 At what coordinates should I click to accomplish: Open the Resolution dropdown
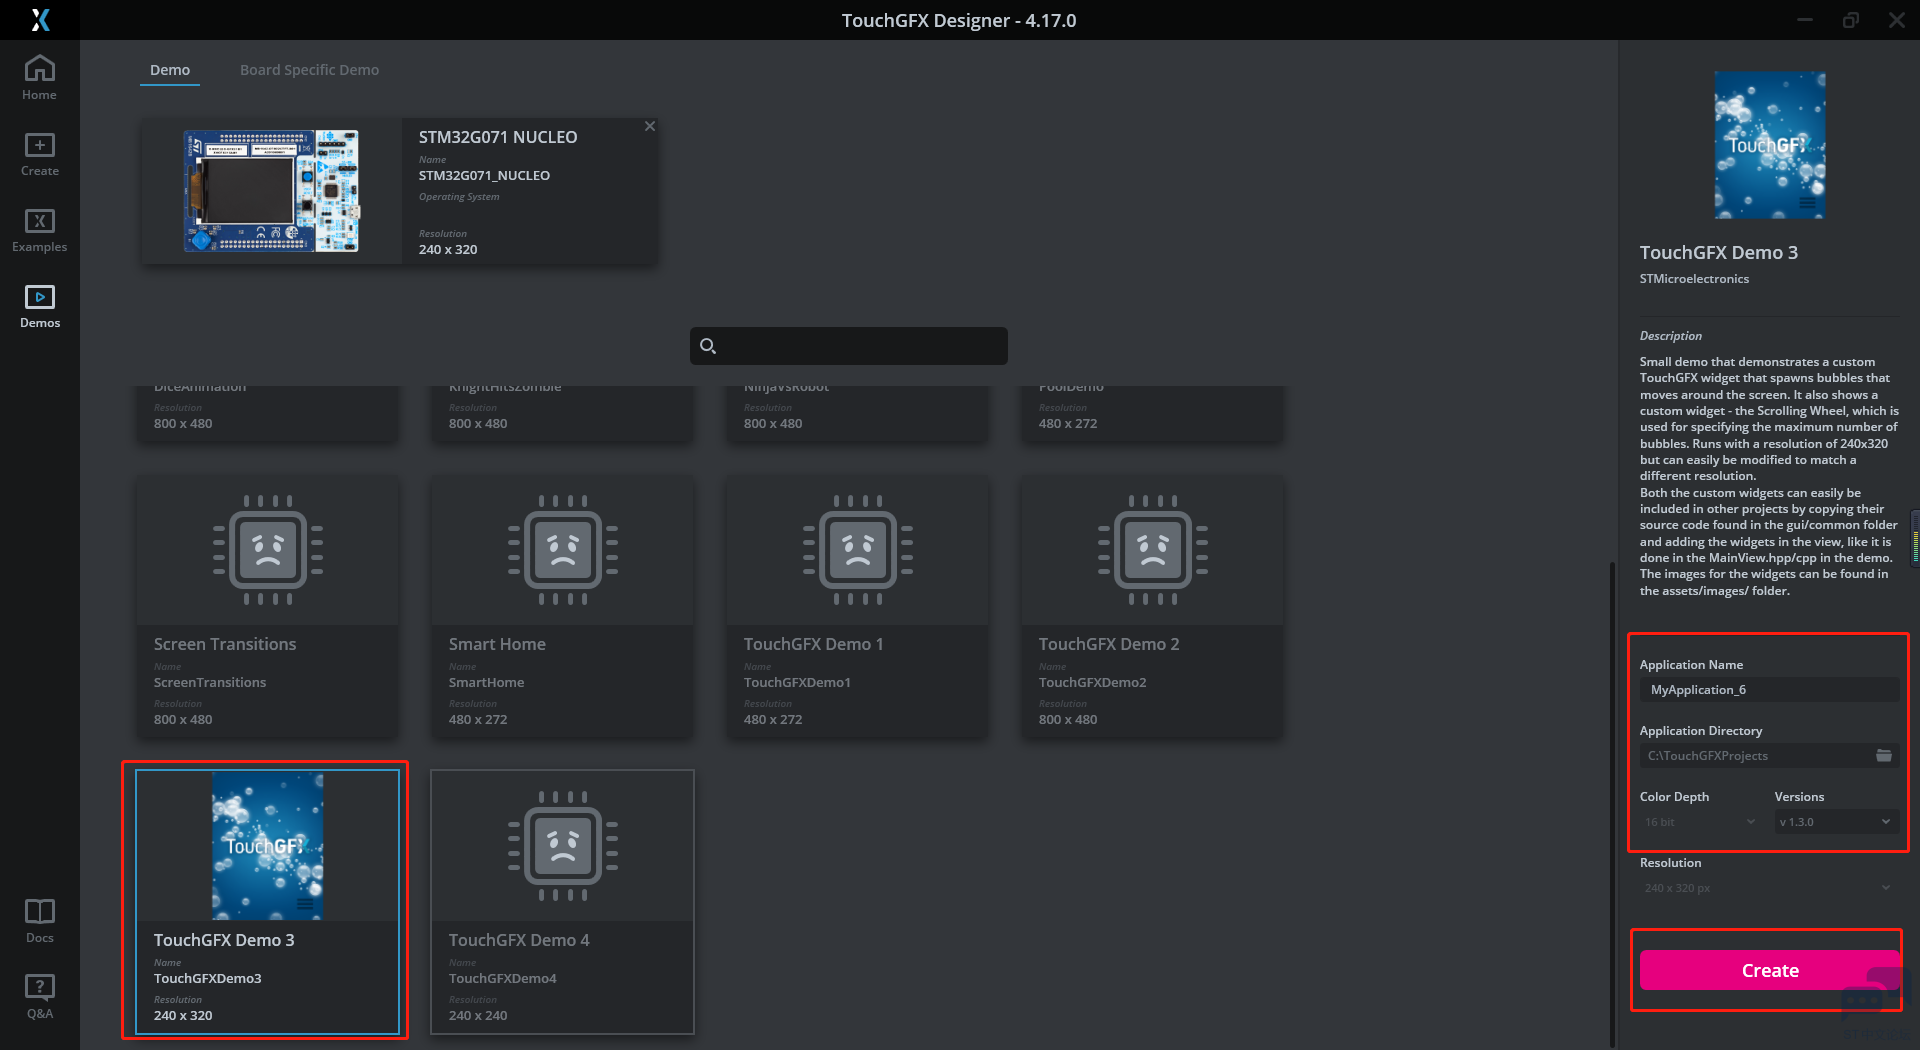click(x=1768, y=888)
